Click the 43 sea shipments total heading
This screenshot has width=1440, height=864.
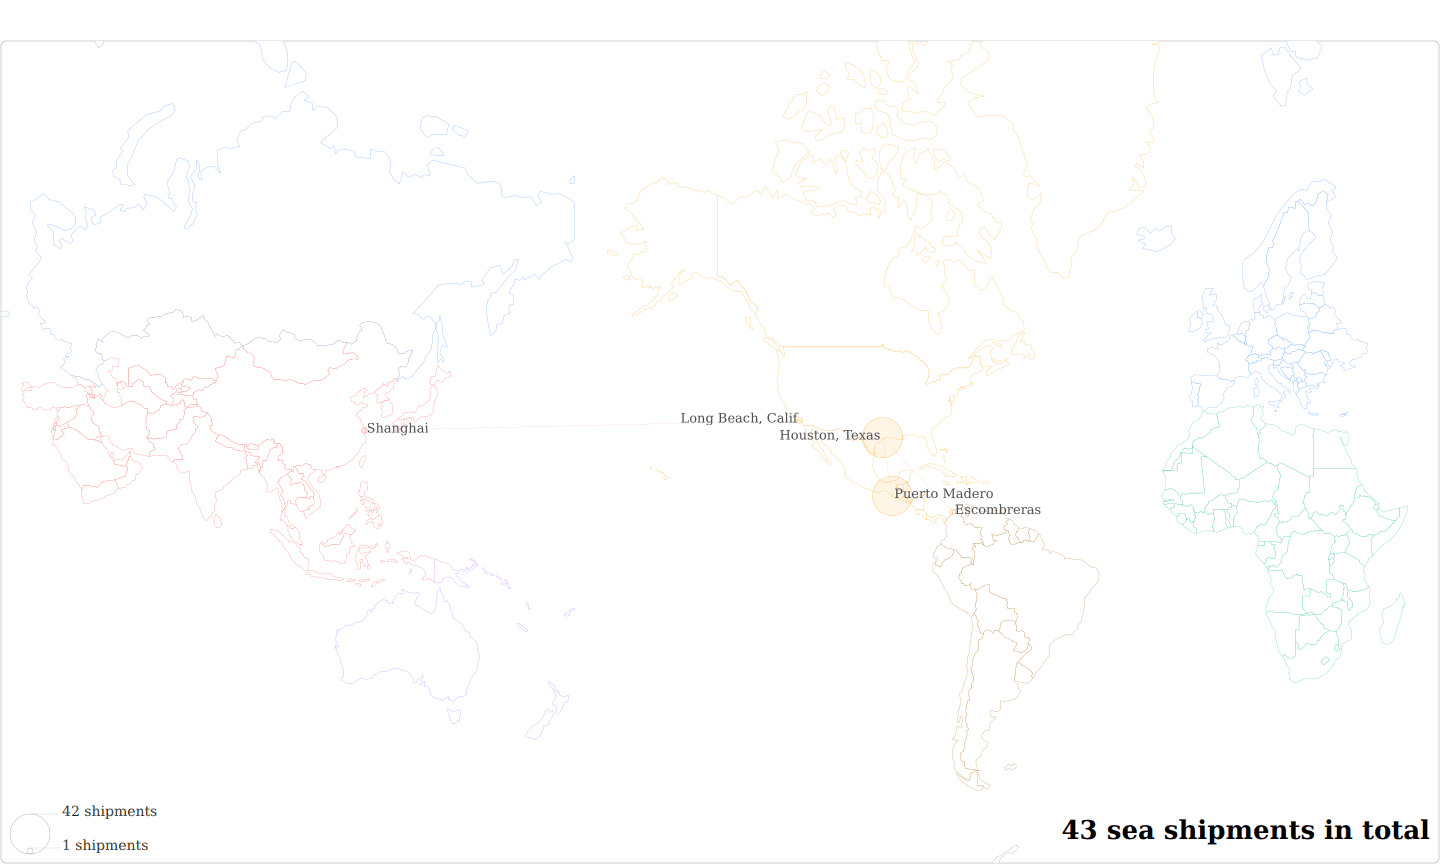1245,830
